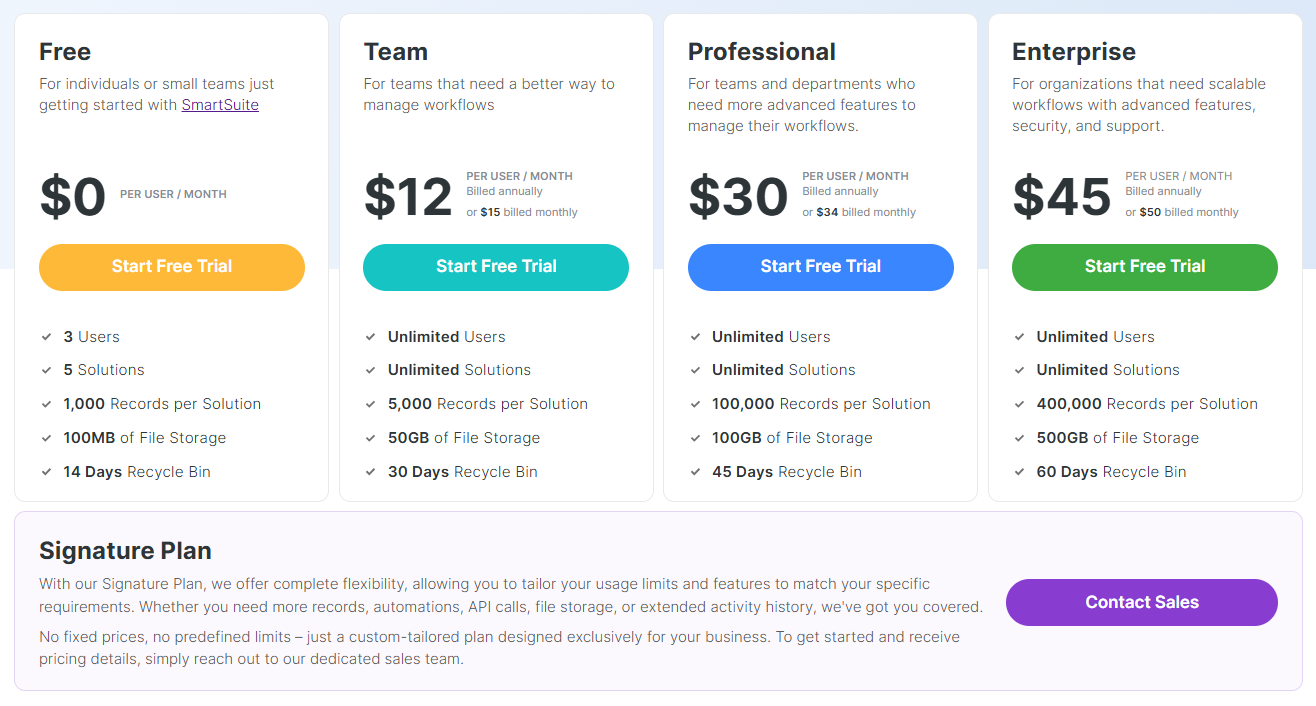Select the Signature Plan heading
This screenshot has height=706, width=1316.
coord(125,551)
